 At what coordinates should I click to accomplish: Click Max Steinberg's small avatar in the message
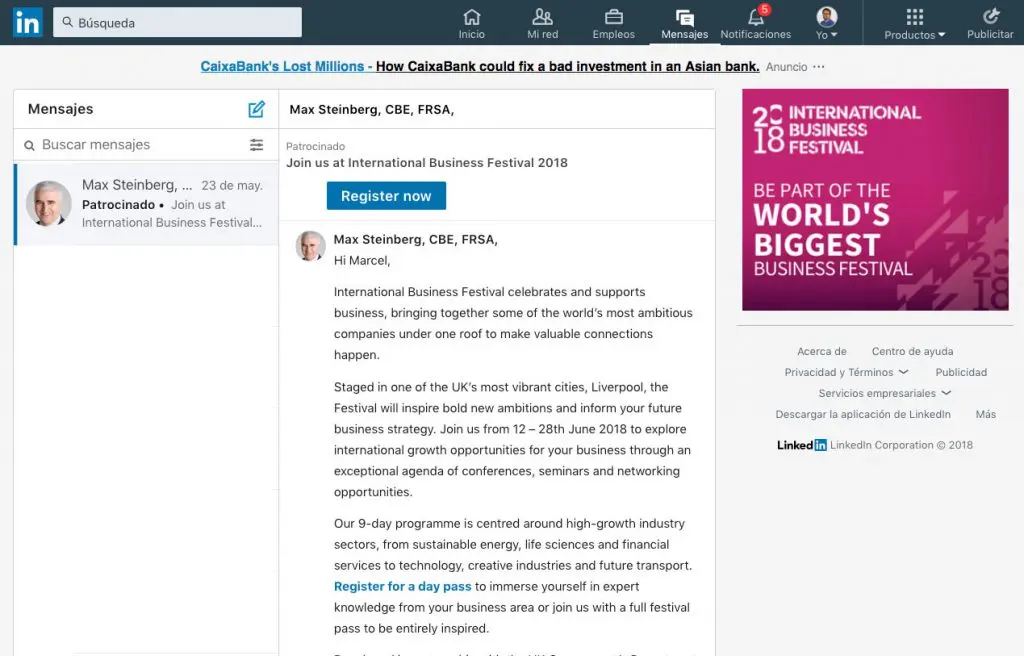point(310,246)
